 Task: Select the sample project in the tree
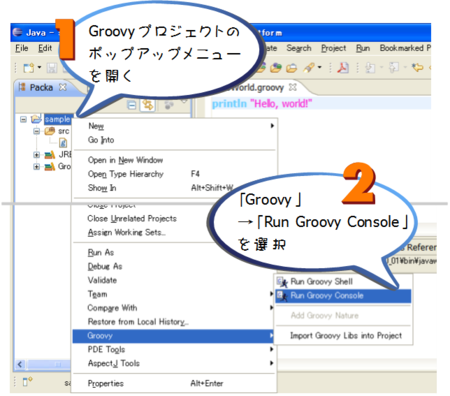58,119
